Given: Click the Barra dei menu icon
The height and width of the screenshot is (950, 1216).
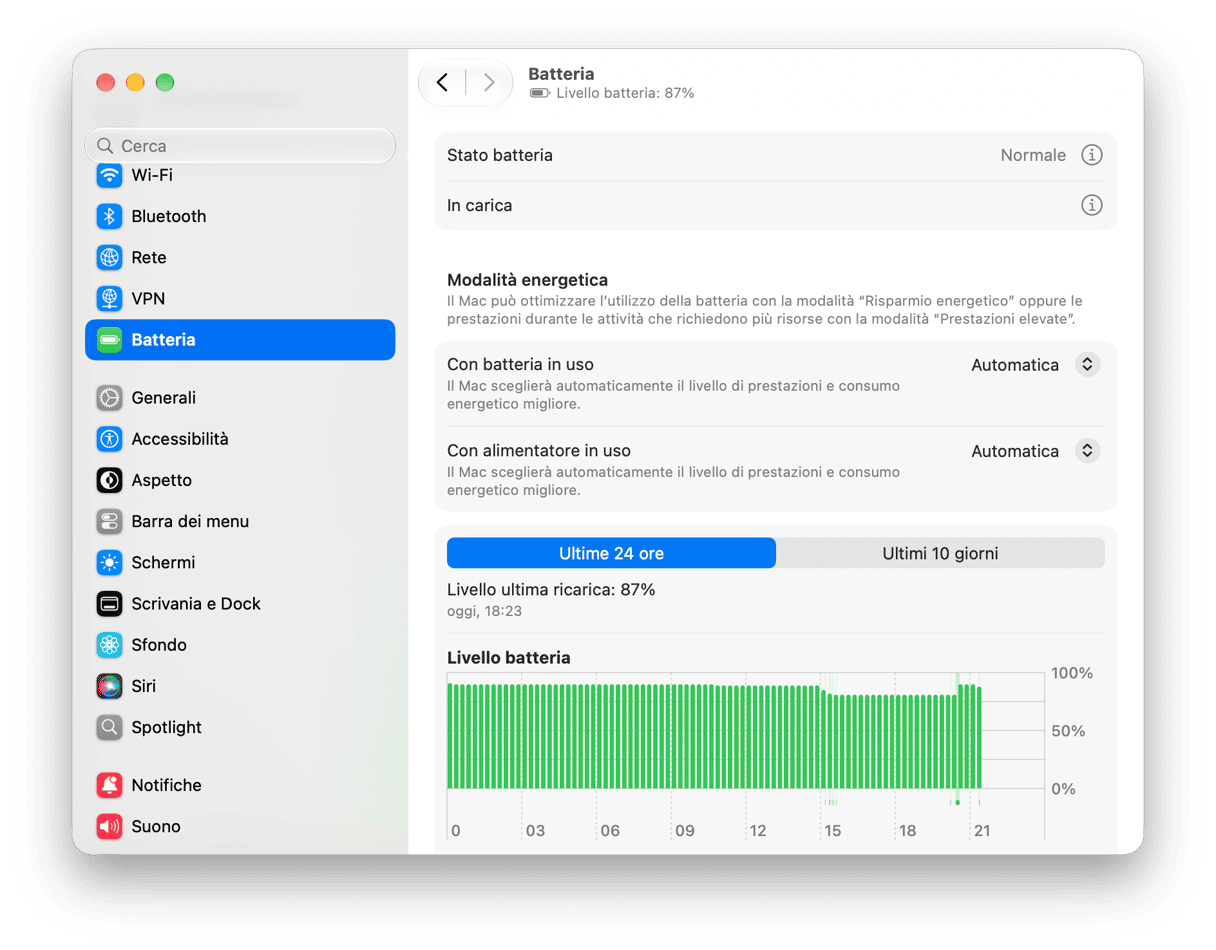Looking at the screenshot, I should click(109, 521).
